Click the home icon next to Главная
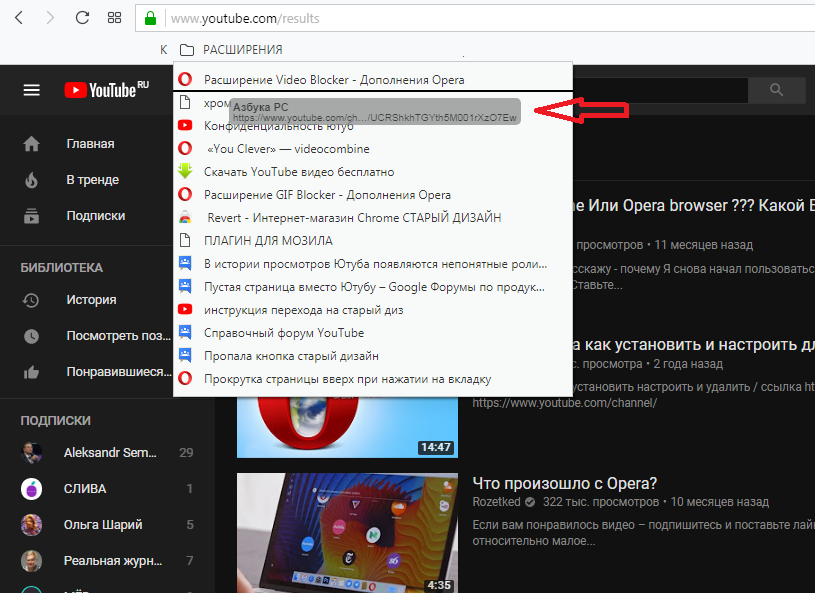 tap(31, 144)
